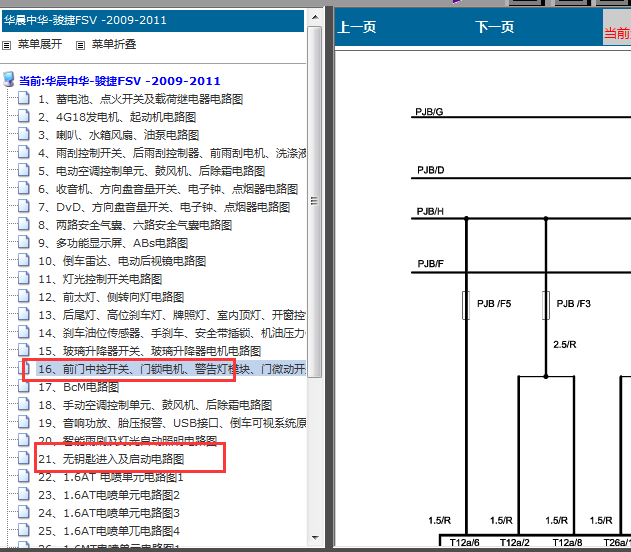Screen dimensions: 631x552
Task: Open item 3 喇叭、水箱风扇、油泵电路图
Action: (119, 135)
